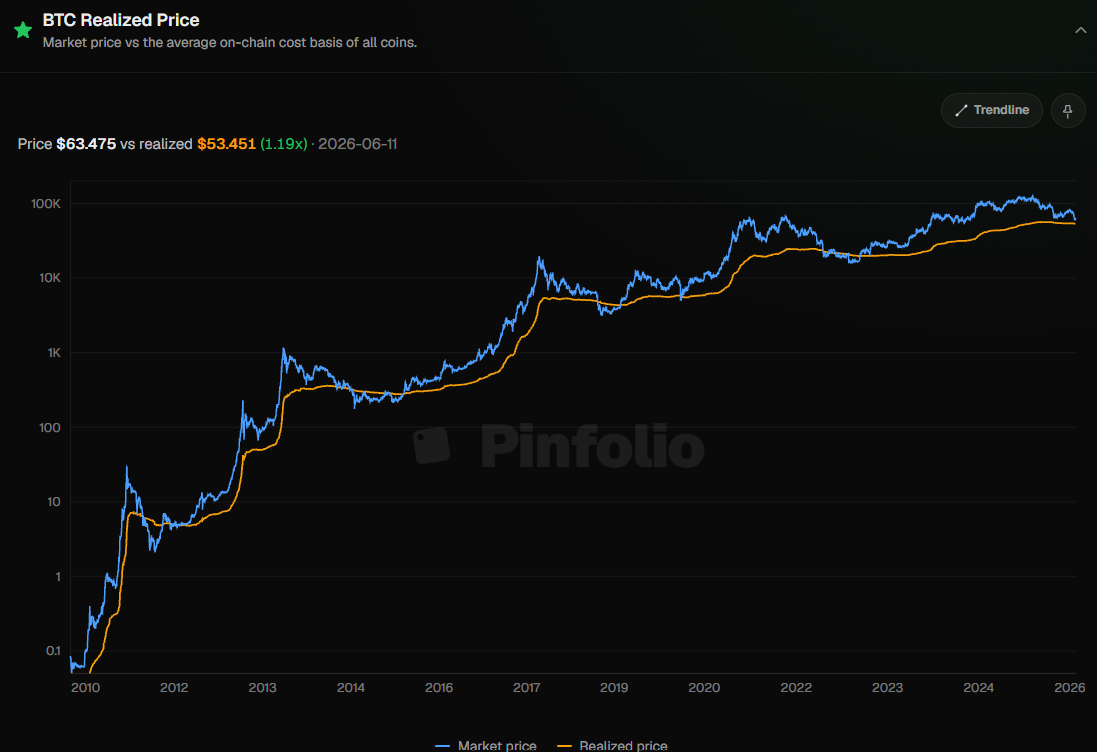Toggle Market price series in legend
This screenshot has height=752, width=1097.
pos(486,746)
